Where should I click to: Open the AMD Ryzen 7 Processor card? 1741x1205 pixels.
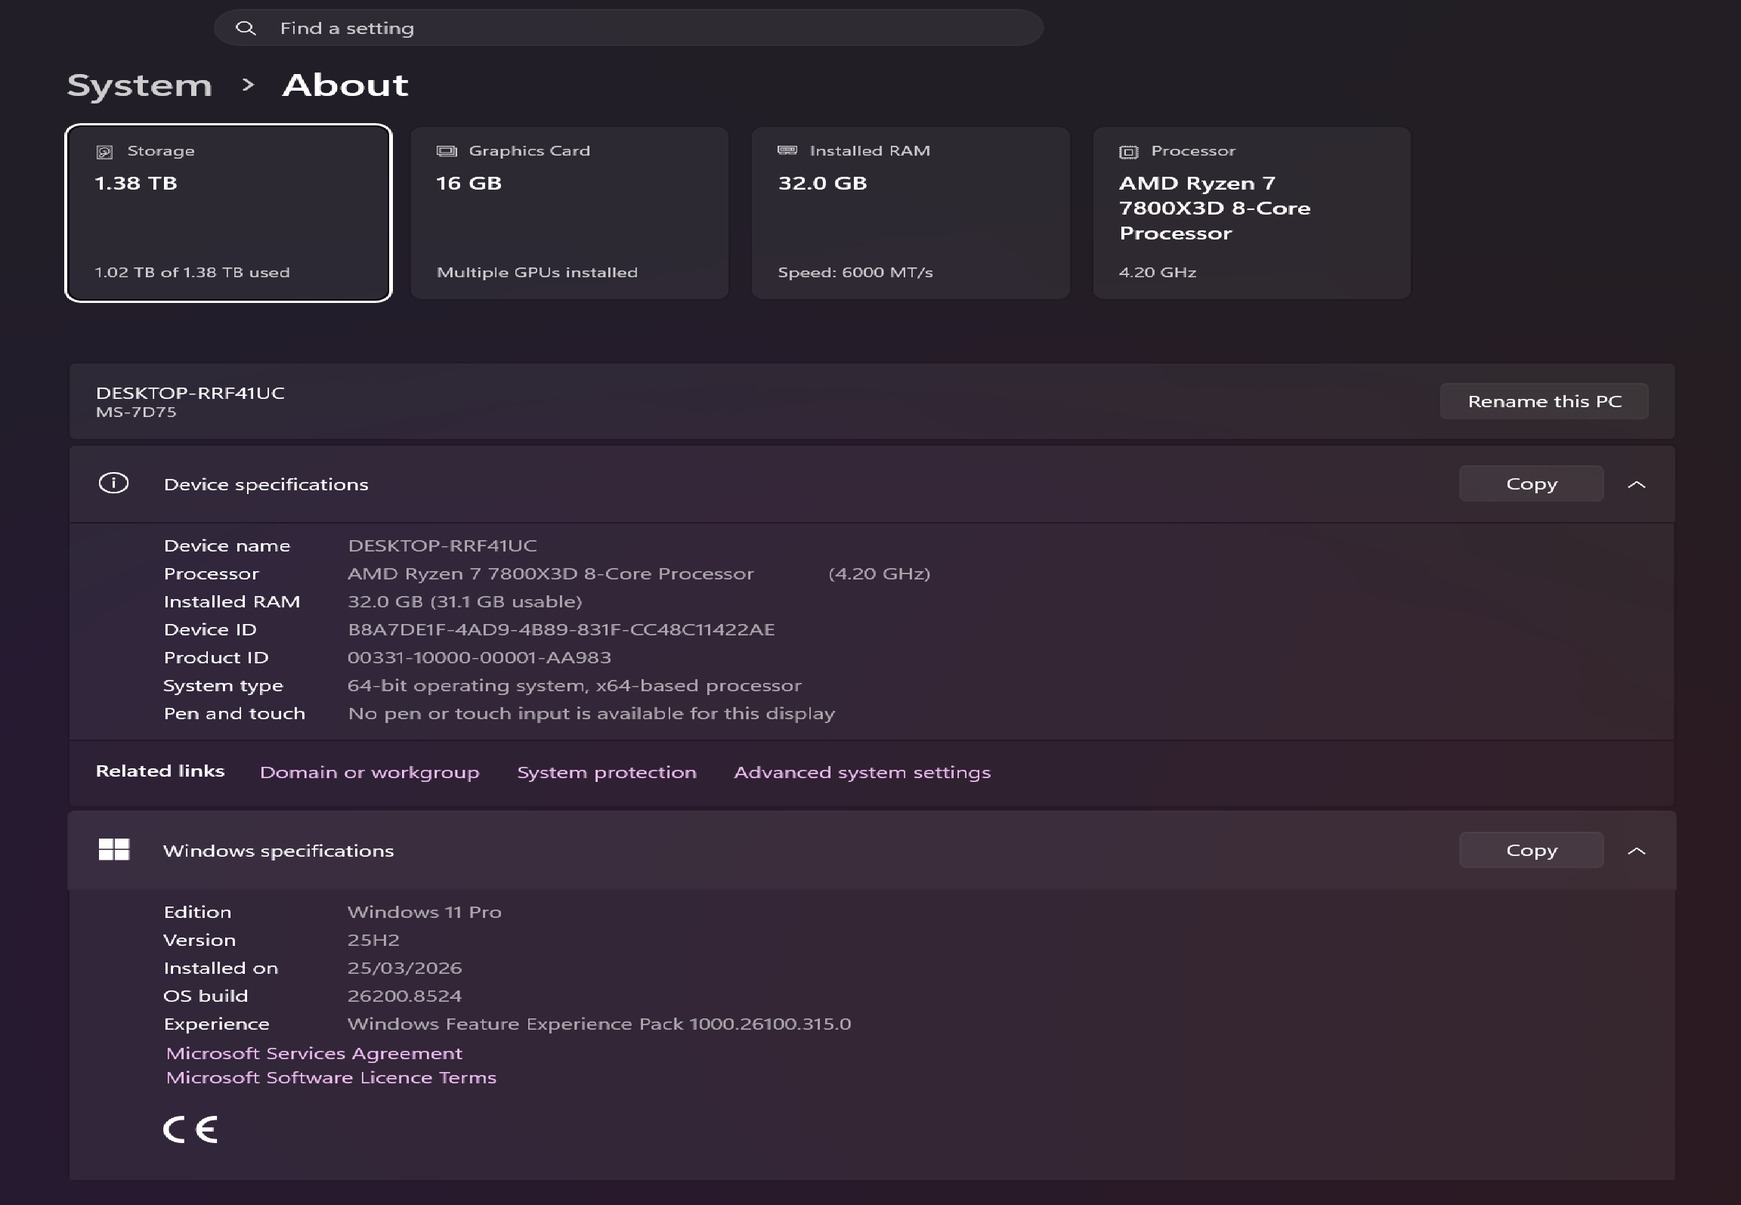pos(1252,213)
